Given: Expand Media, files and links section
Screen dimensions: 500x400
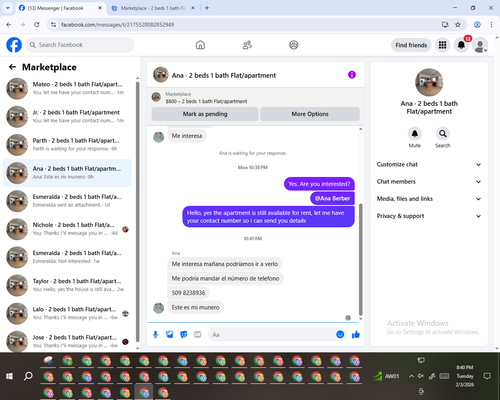Looking at the screenshot, I should click(429, 199).
